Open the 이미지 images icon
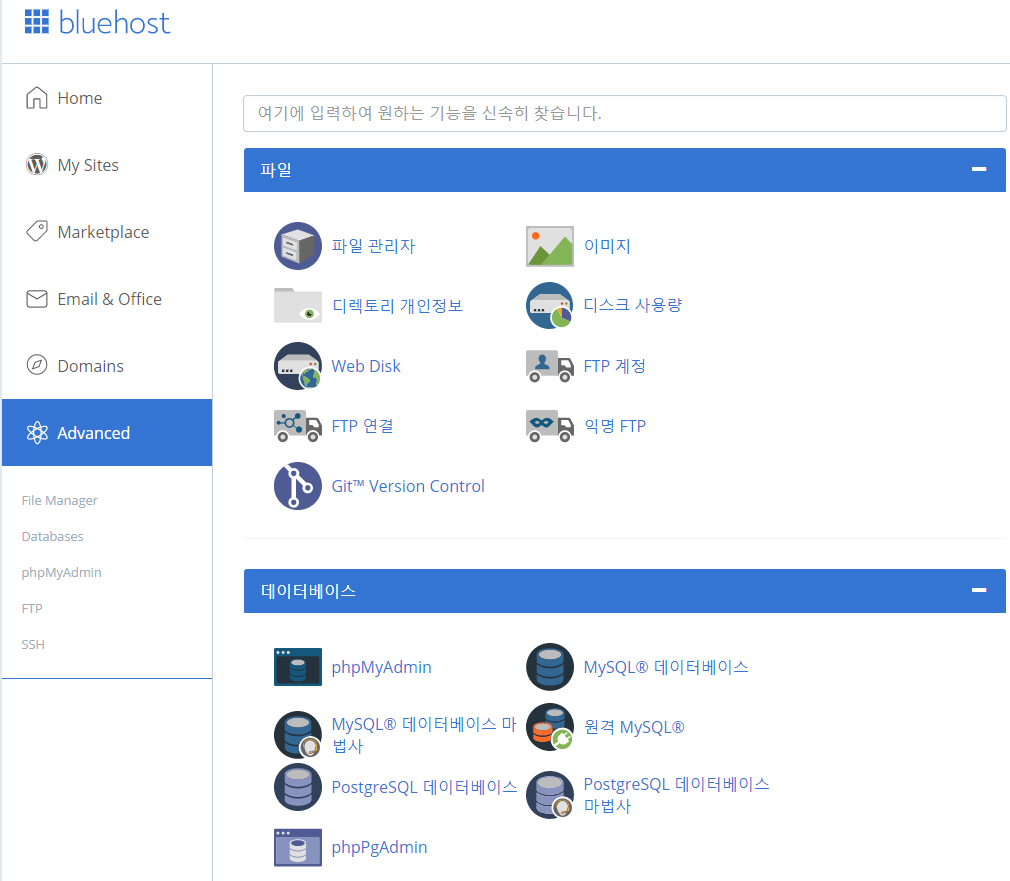 click(x=549, y=246)
